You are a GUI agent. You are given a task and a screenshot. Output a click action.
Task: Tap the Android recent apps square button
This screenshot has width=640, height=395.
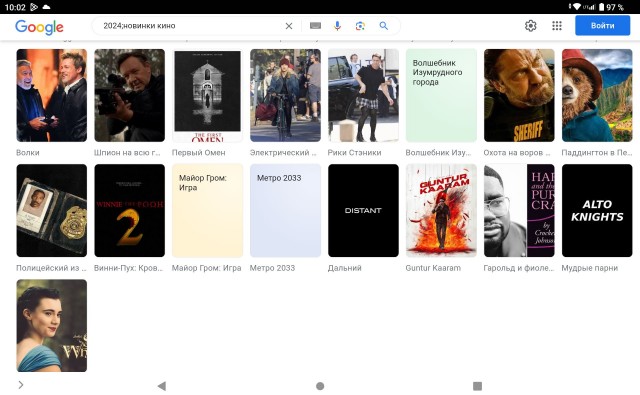[477, 386]
